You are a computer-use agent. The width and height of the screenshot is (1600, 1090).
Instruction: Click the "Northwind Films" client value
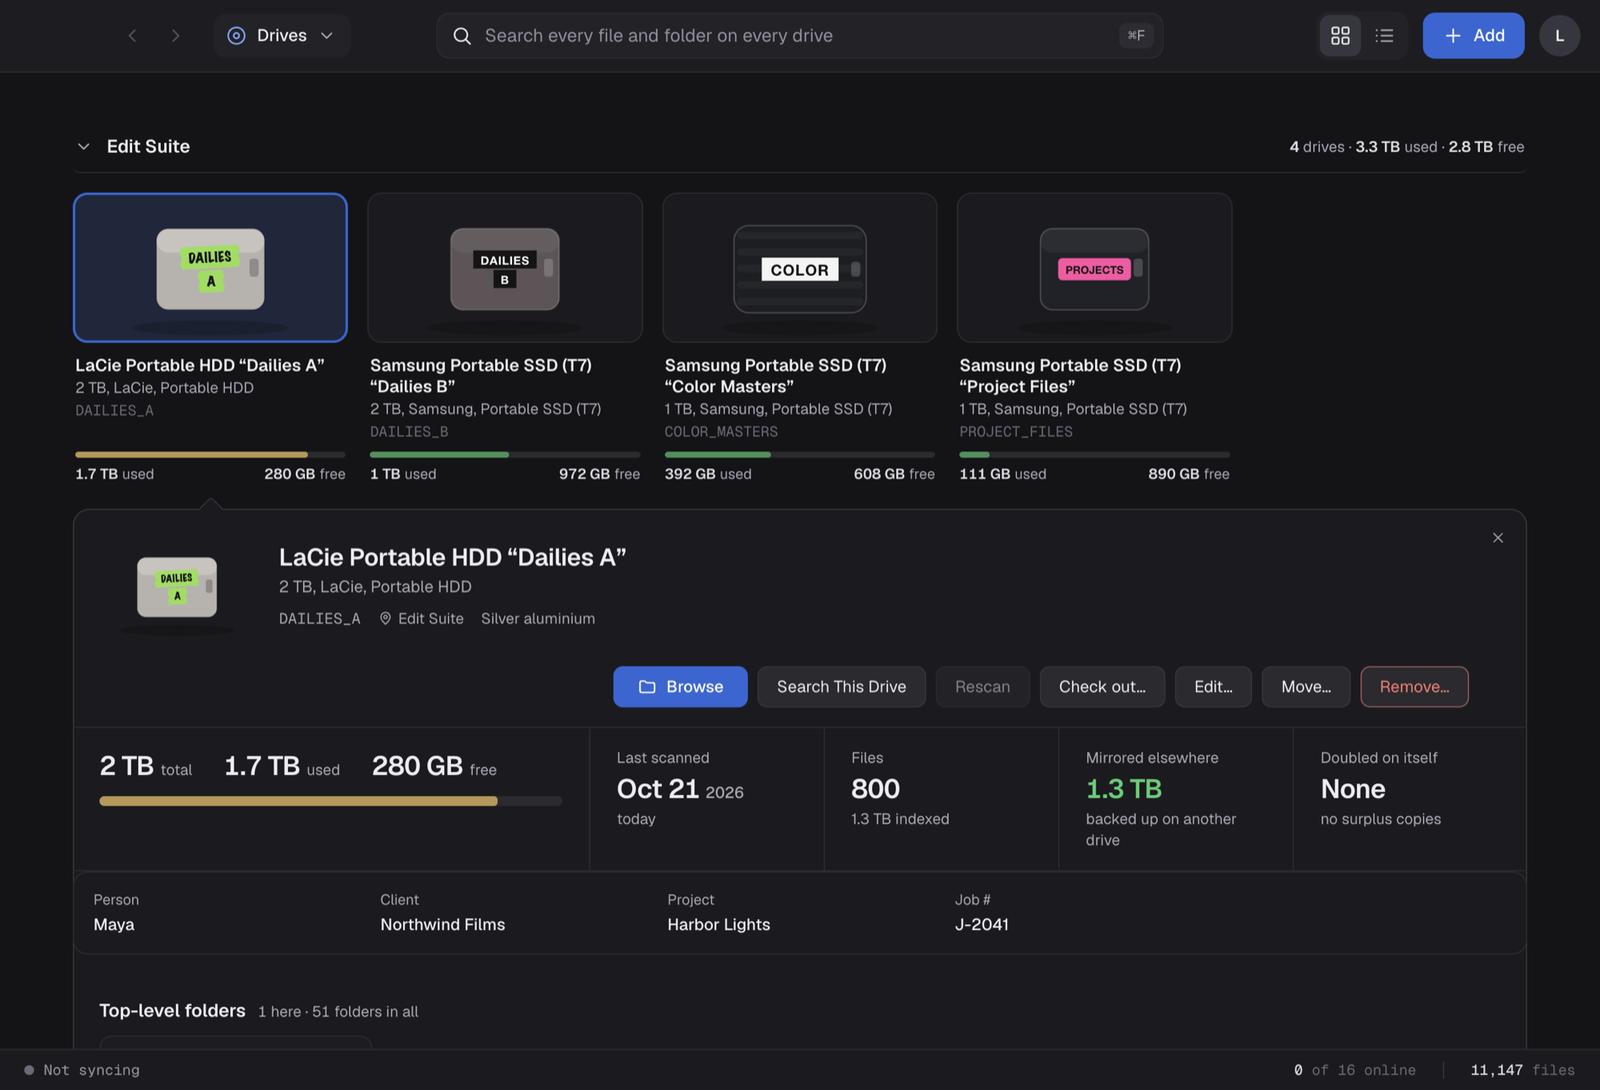443,925
